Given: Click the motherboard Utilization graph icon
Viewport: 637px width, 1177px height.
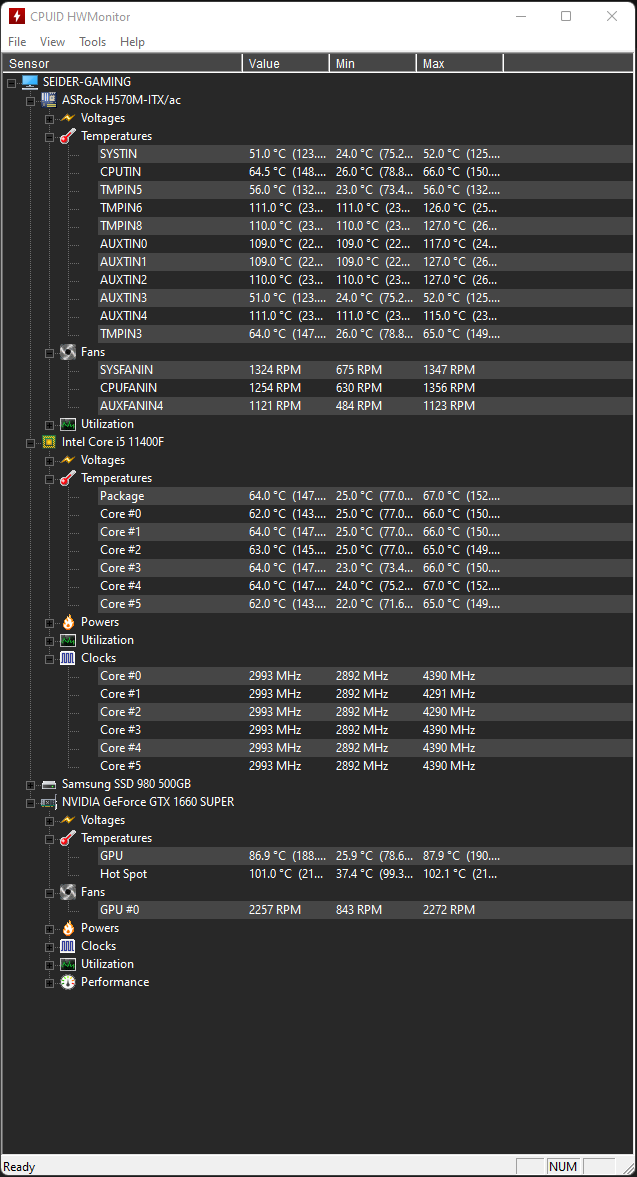Looking at the screenshot, I should coord(68,423).
